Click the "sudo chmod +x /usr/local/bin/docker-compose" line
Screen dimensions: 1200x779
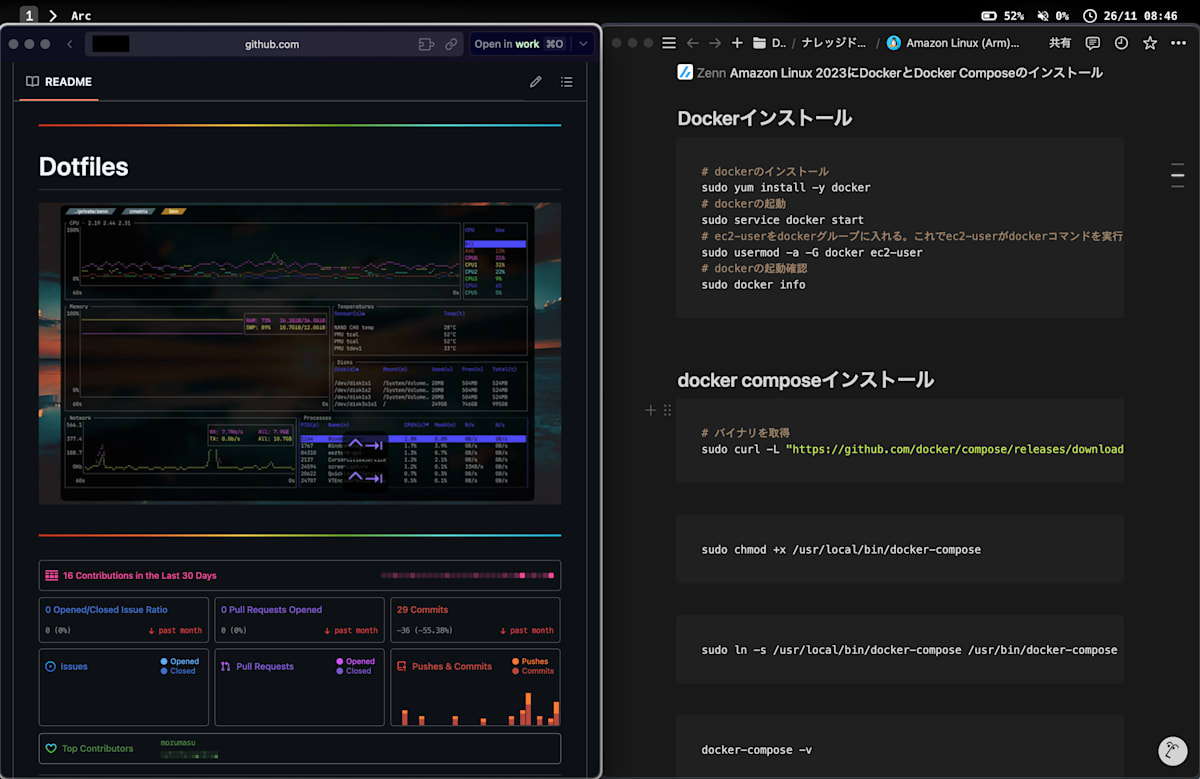tap(841, 549)
